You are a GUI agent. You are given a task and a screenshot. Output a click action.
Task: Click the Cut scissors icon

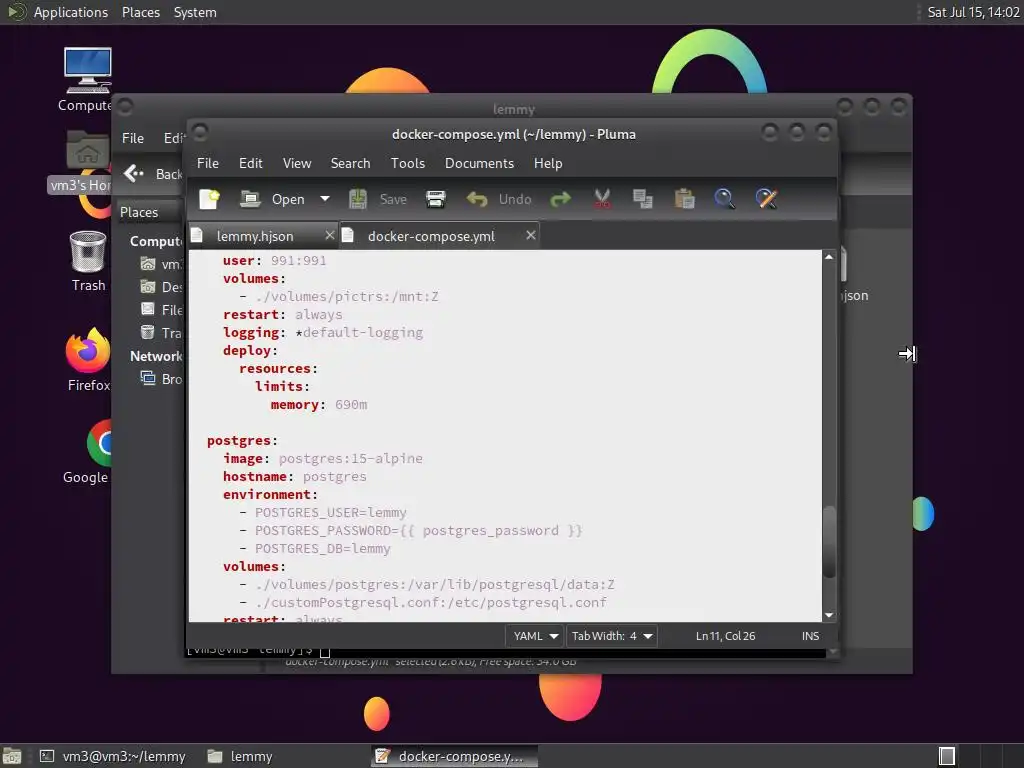tap(602, 199)
